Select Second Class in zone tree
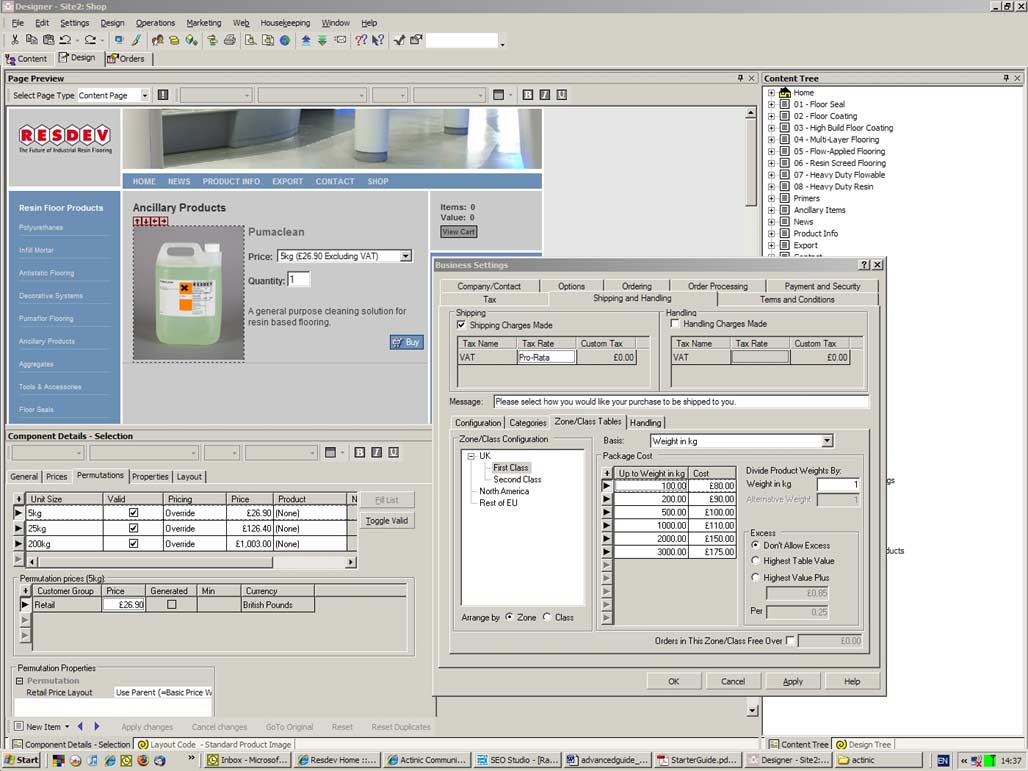1028x771 pixels. point(517,480)
